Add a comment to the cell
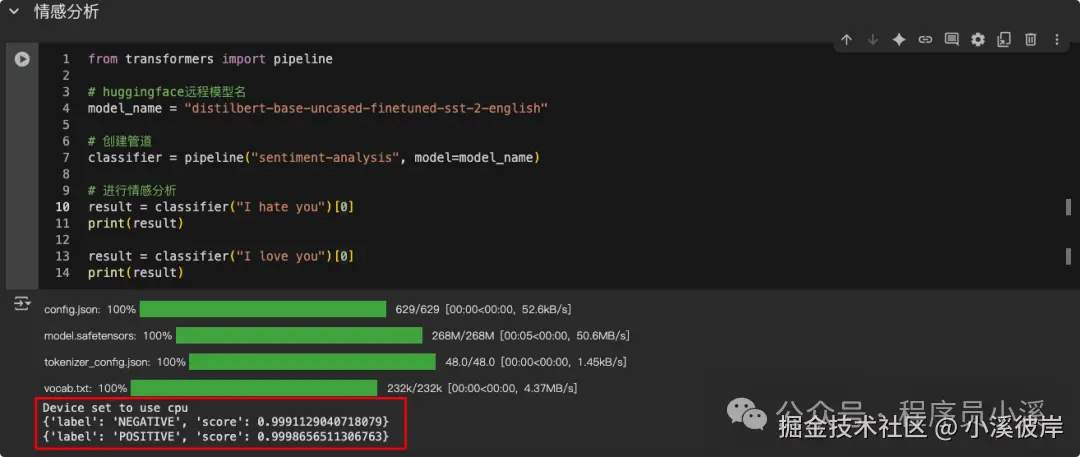The image size is (1080, 457). (x=951, y=40)
